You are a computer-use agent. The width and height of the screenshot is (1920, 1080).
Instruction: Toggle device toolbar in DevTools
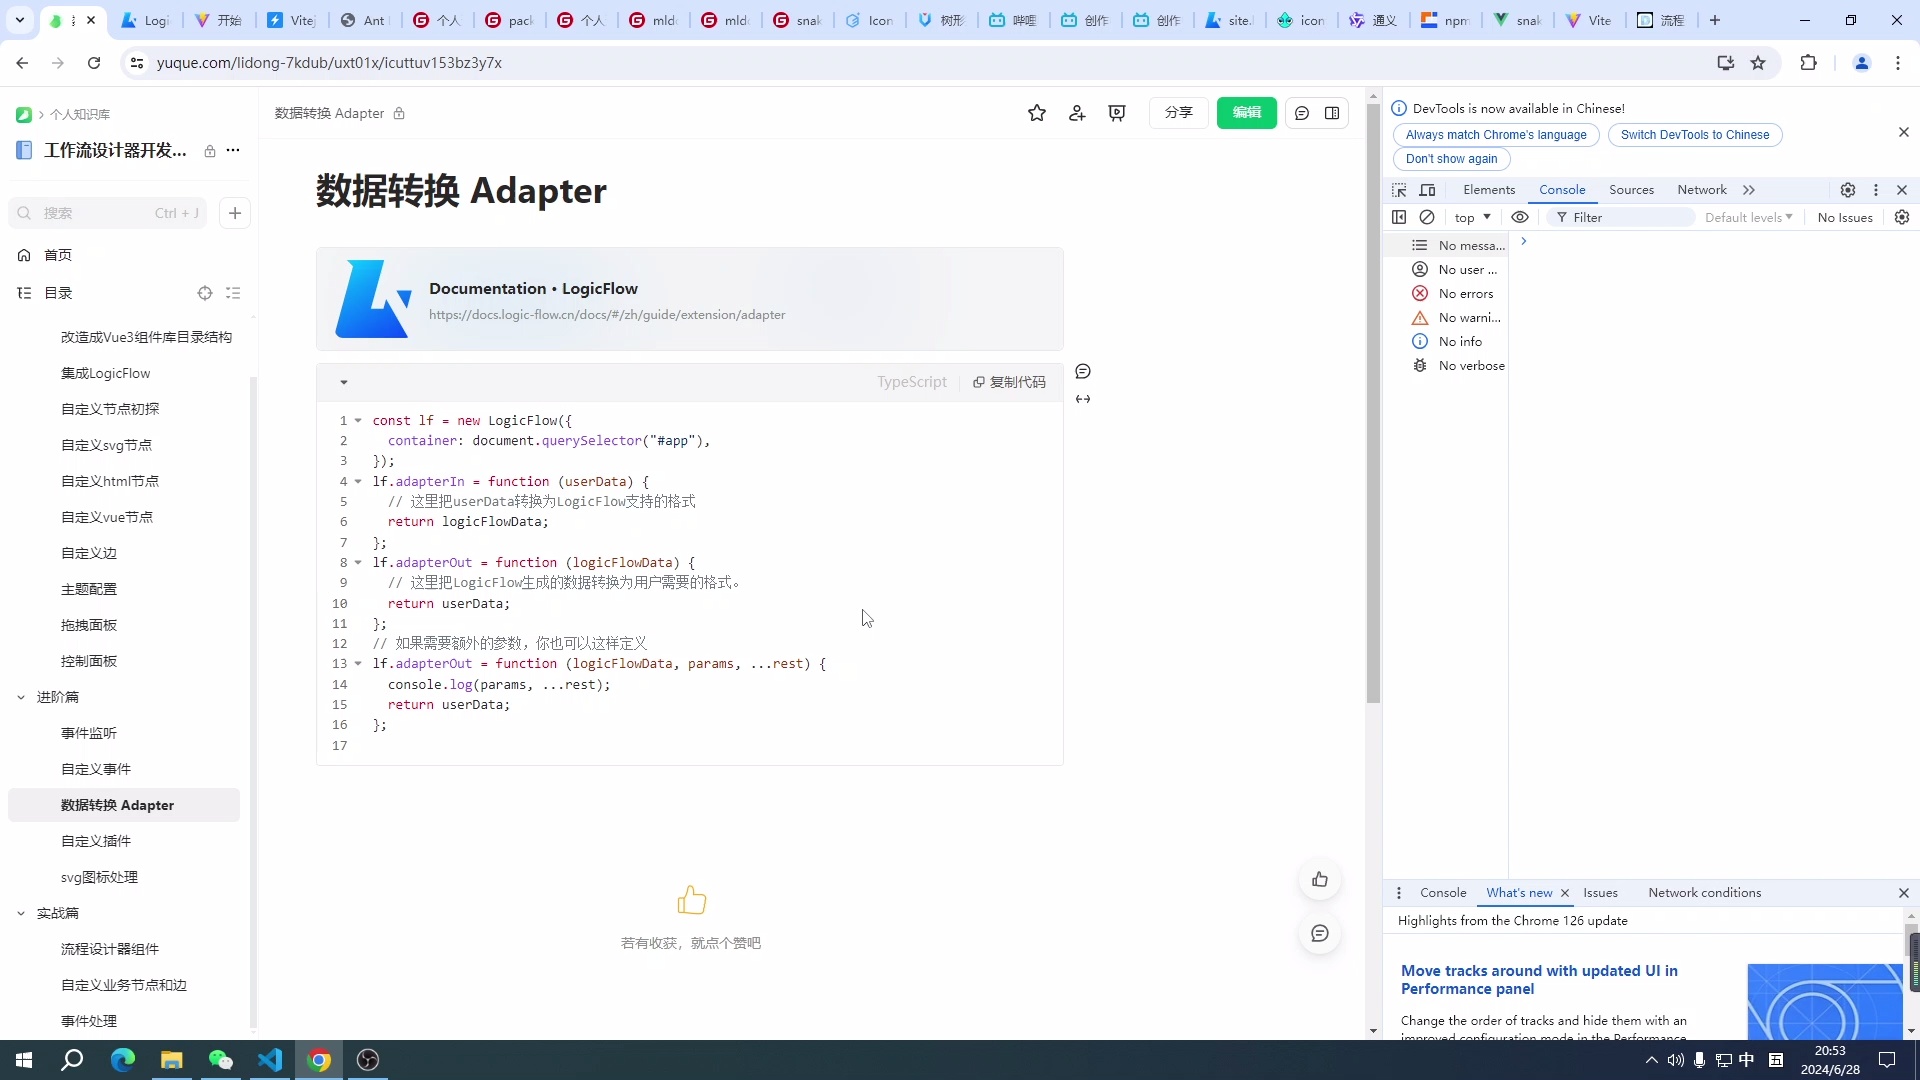click(x=1428, y=190)
